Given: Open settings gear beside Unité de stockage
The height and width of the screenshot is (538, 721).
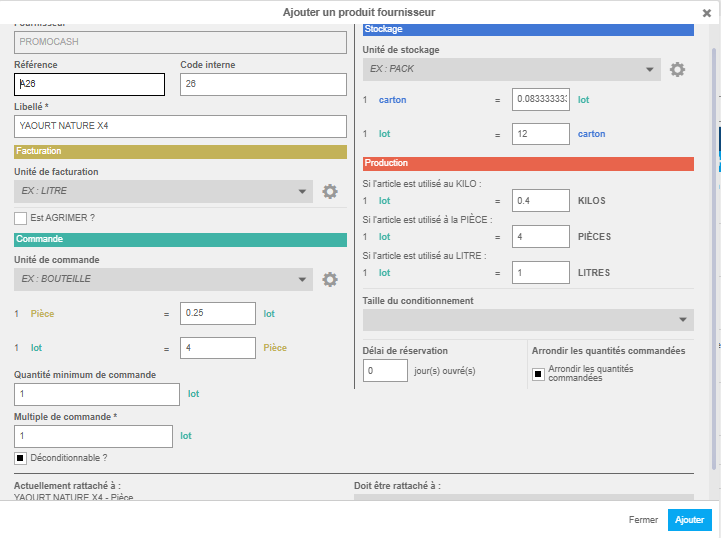Looking at the screenshot, I should (x=677, y=69).
